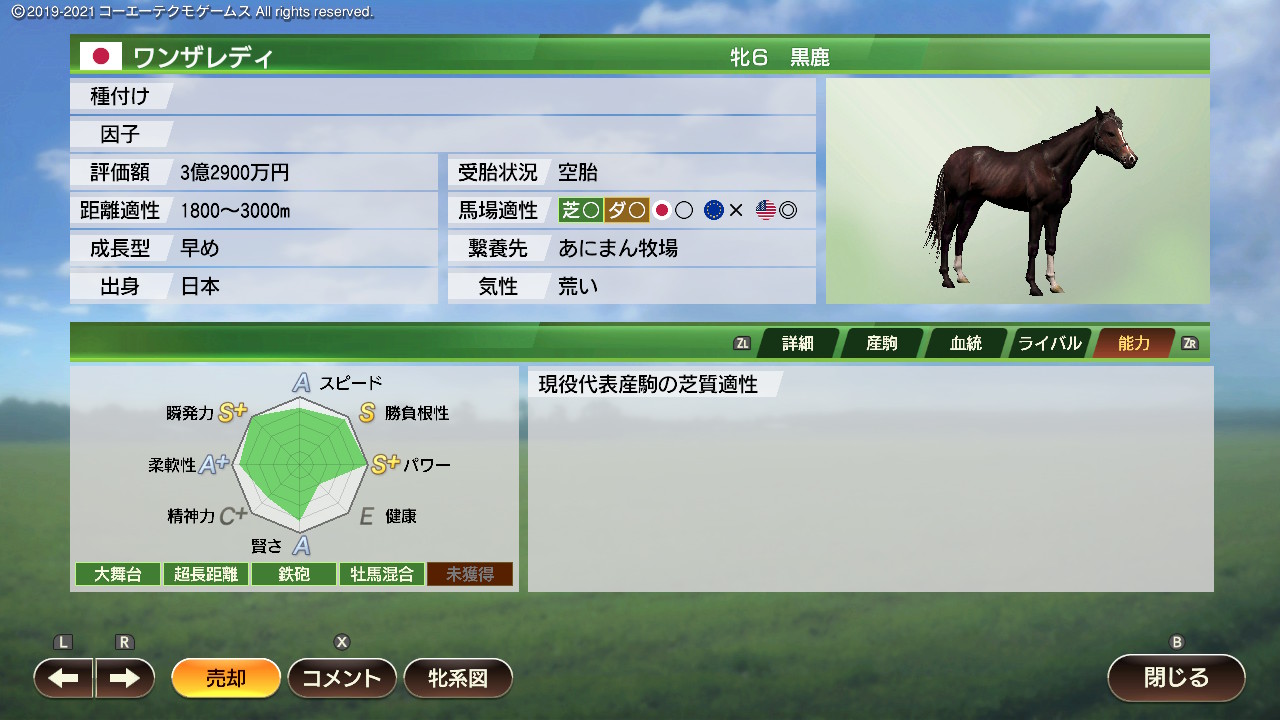Image resolution: width=1280 pixels, height=720 pixels.
Task: Click the 距離適性 label
Action: (x=120, y=211)
